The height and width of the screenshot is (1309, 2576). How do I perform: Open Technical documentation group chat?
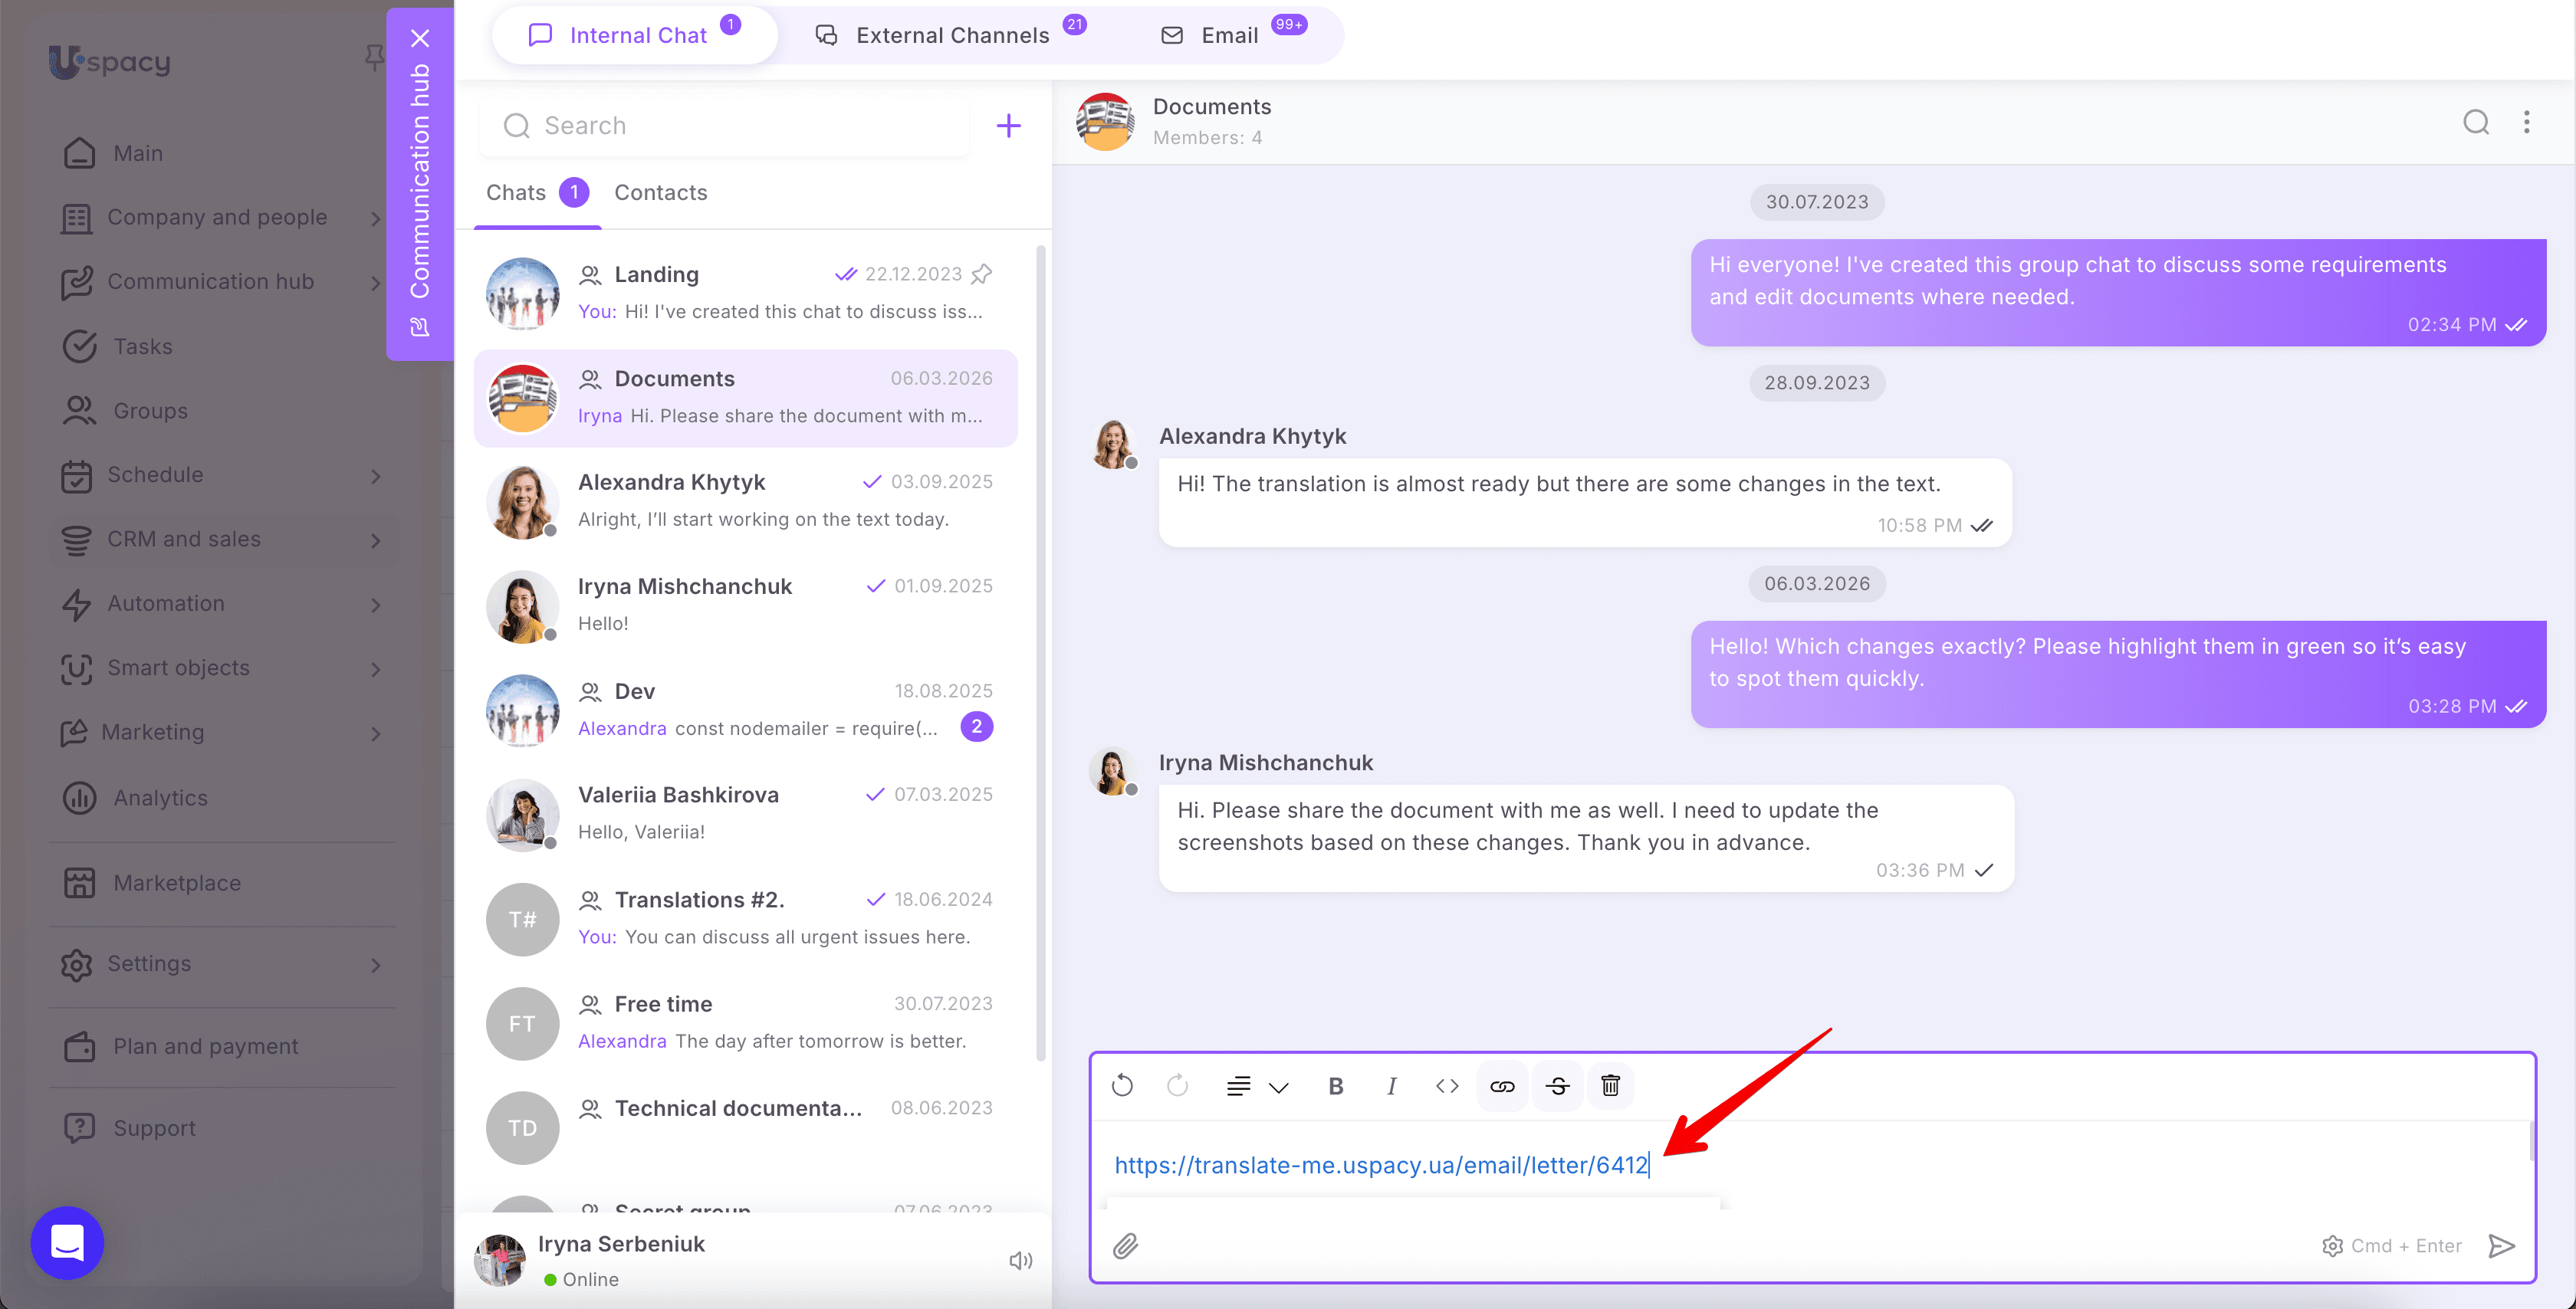point(746,1127)
